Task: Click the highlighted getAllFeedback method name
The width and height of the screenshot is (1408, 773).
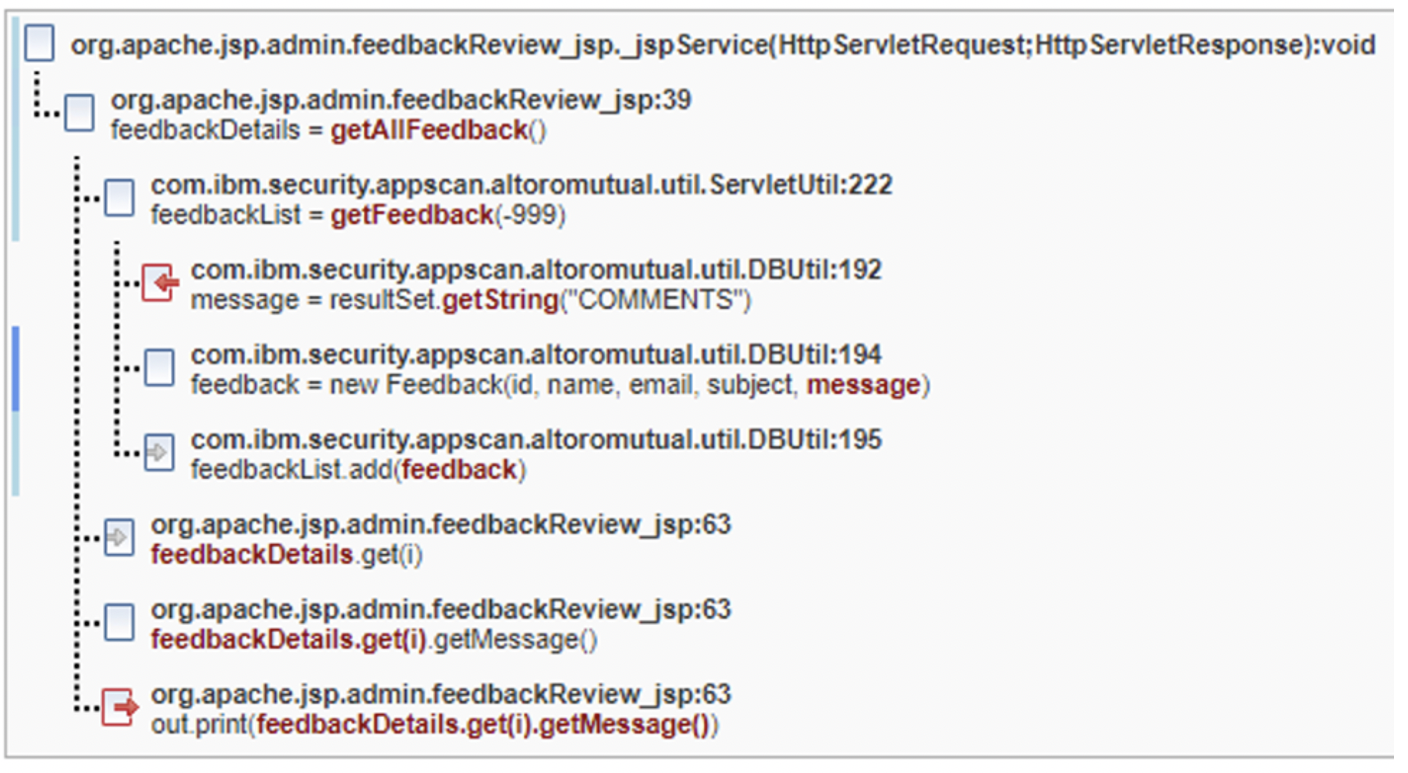Action: [x=429, y=130]
